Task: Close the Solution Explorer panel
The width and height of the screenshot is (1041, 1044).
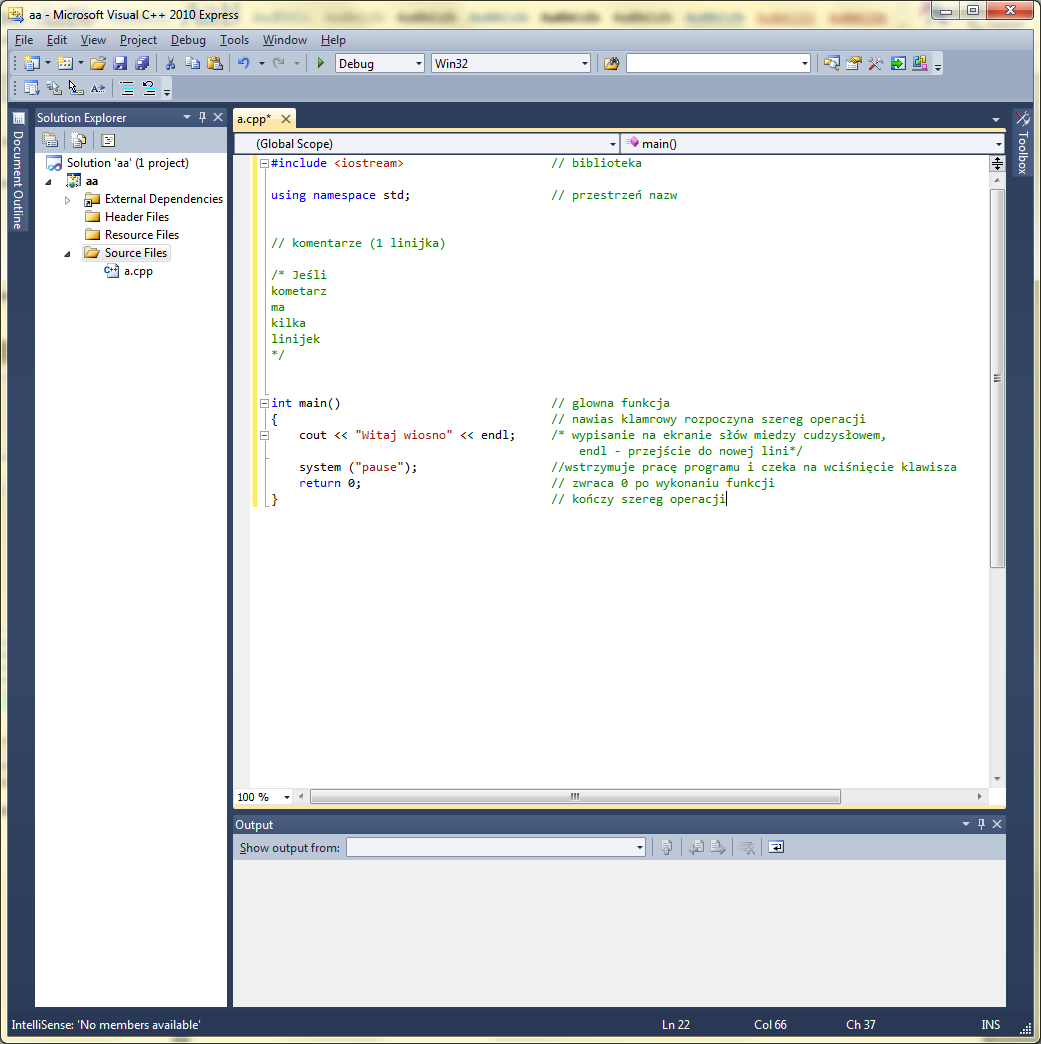Action: tap(218, 117)
